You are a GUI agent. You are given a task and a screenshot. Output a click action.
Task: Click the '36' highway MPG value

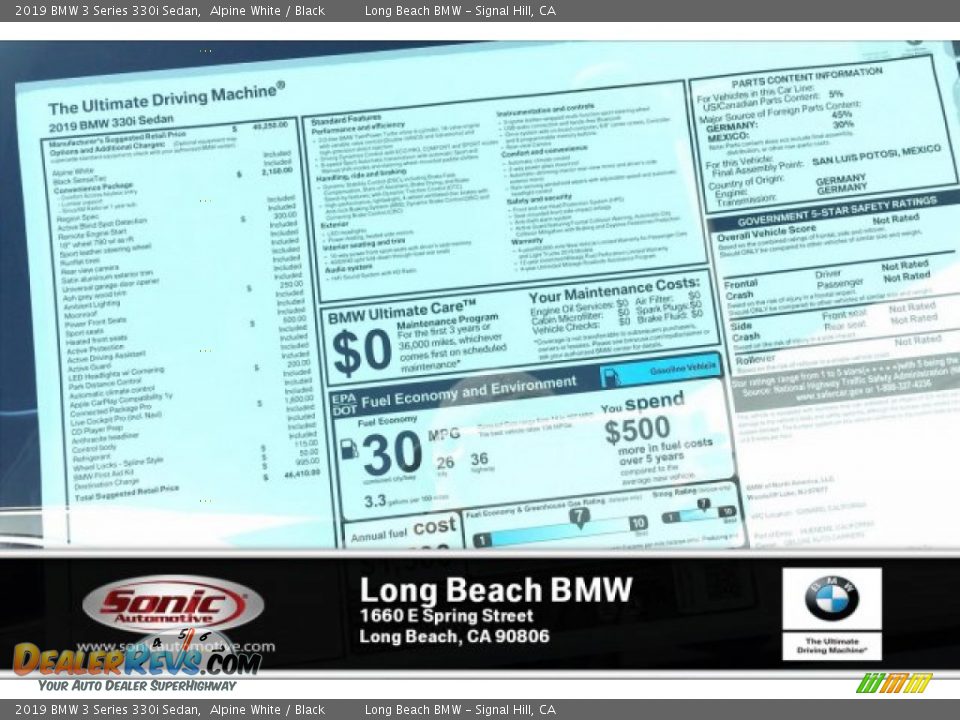click(479, 459)
